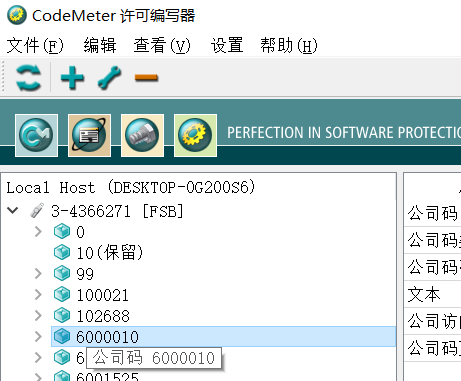
Task: Expand firm code 0 node
Action: tap(38, 231)
